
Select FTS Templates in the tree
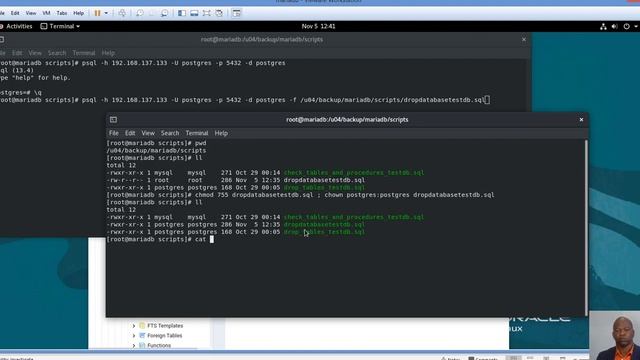click(x=165, y=326)
